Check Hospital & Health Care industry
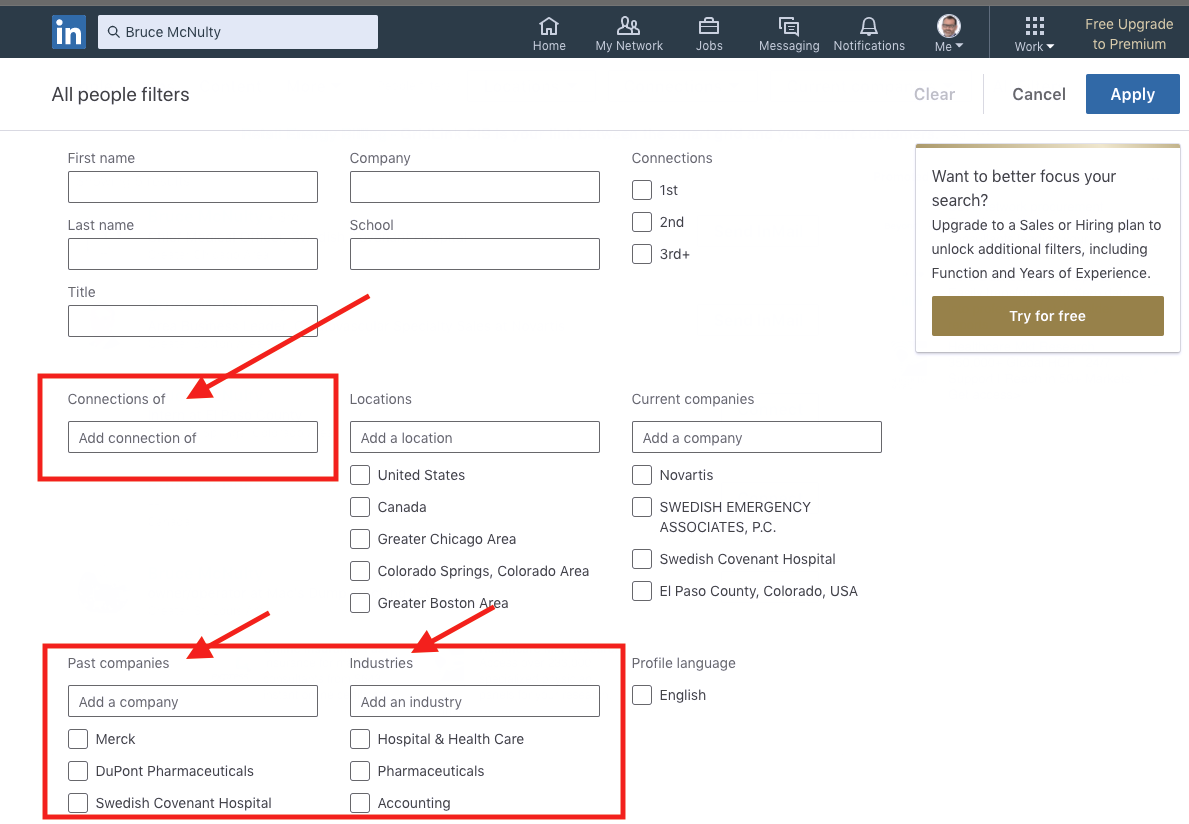Image resolution: width=1189 pixels, height=824 pixels. tap(360, 738)
